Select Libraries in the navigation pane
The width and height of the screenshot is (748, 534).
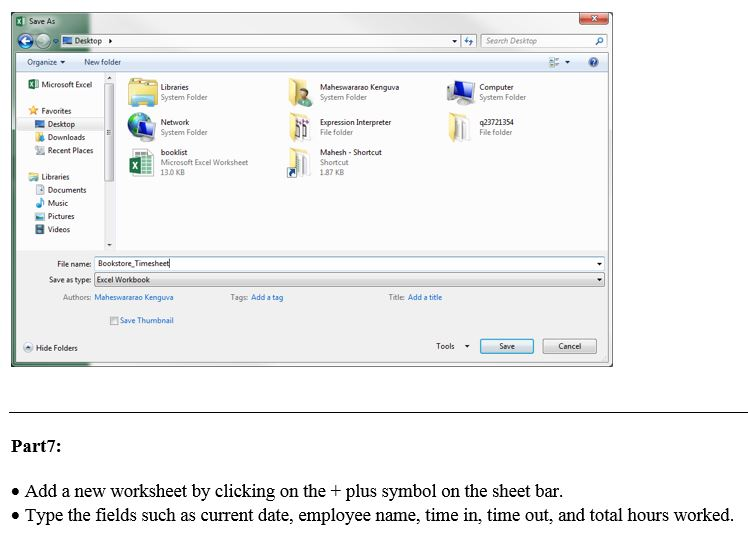click(55, 177)
